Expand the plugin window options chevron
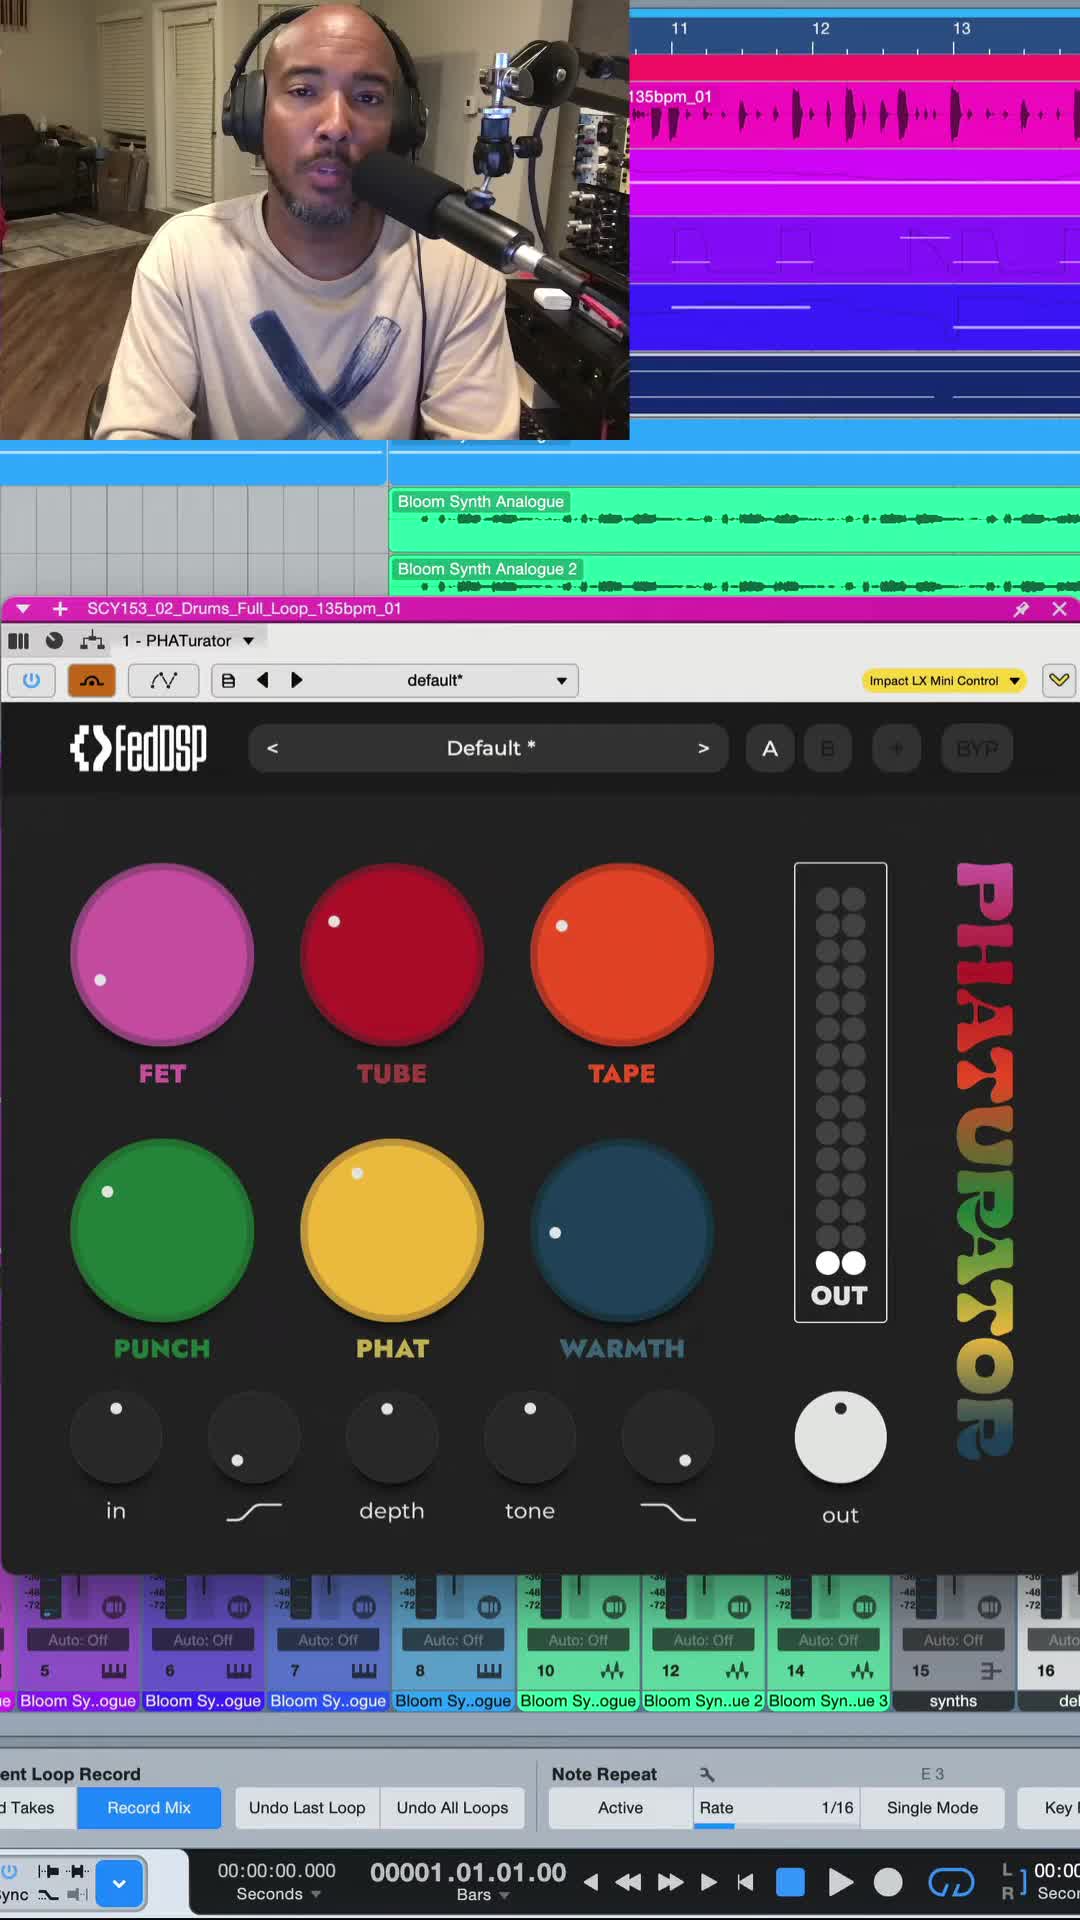Image resolution: width=1080 pixels, height=1920 pixels. point(1059,680)
